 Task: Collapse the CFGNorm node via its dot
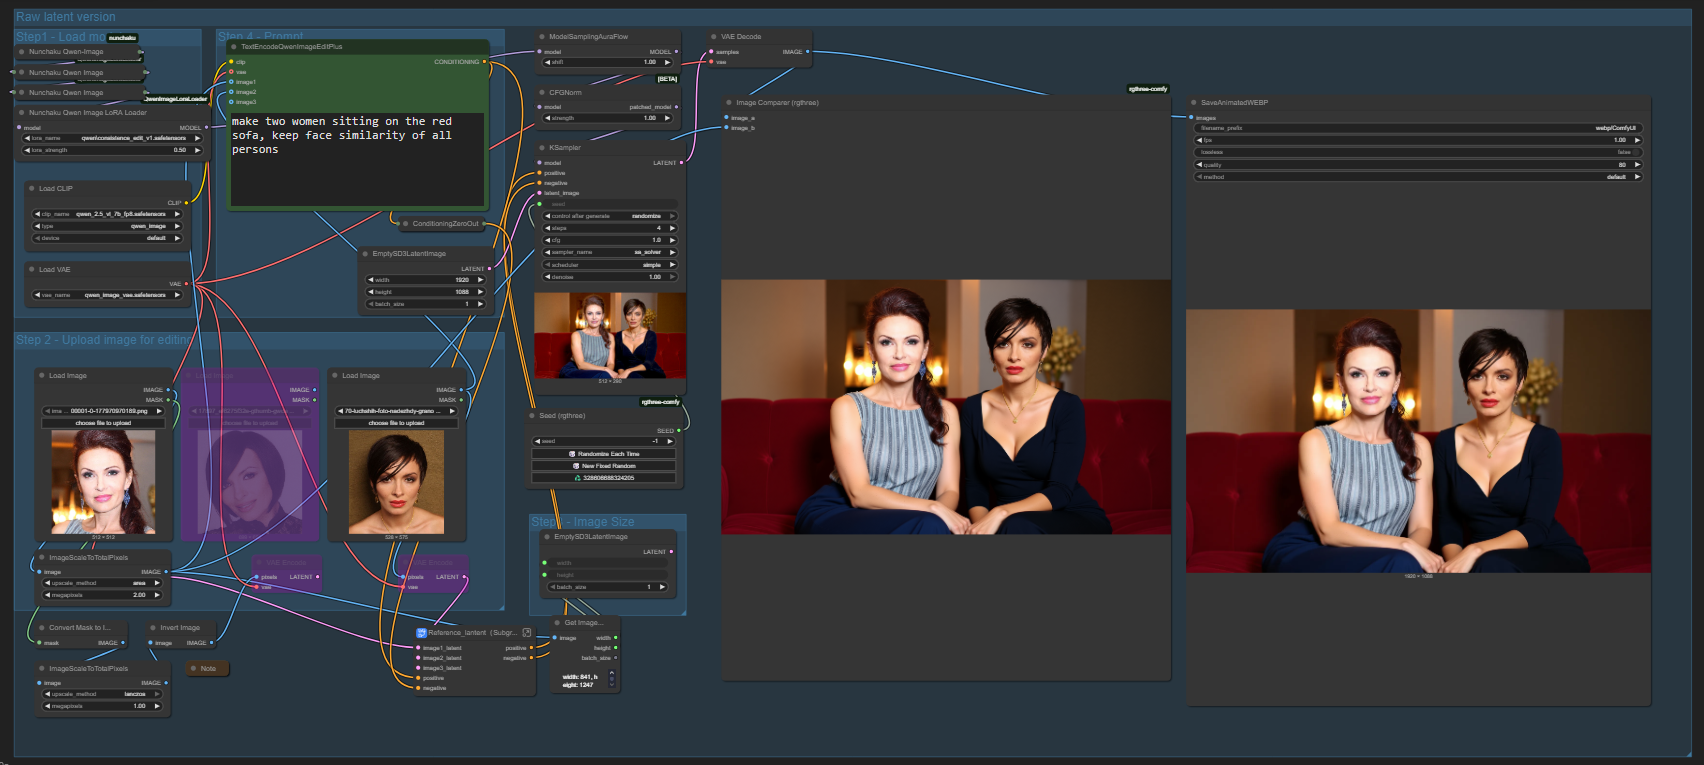pyautogui.click(x=541, y=92)
